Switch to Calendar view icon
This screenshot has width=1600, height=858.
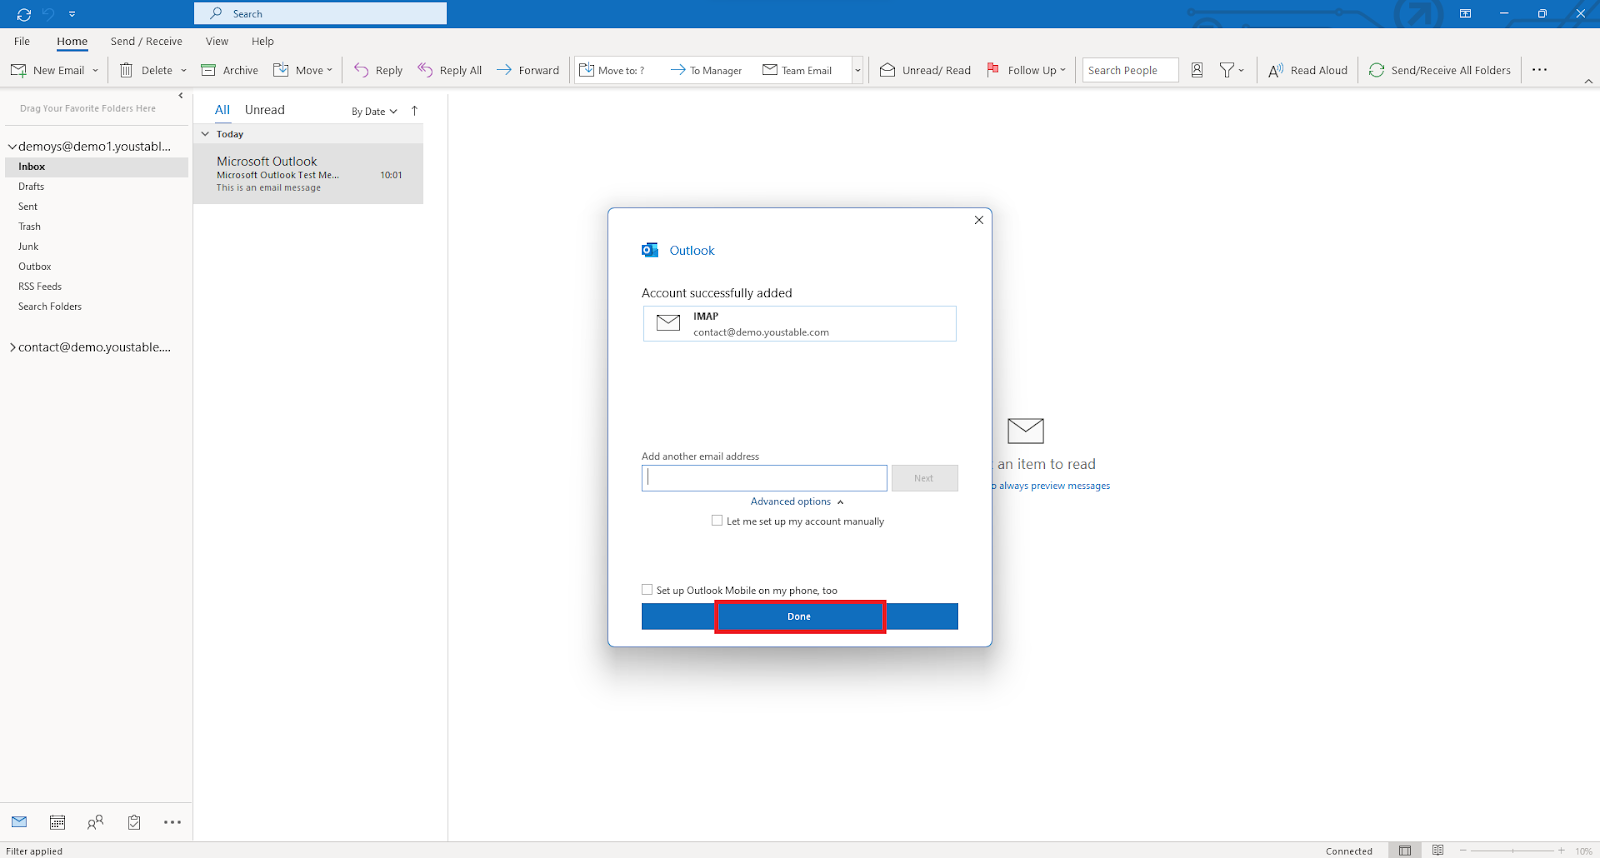(x=57, y=822)
